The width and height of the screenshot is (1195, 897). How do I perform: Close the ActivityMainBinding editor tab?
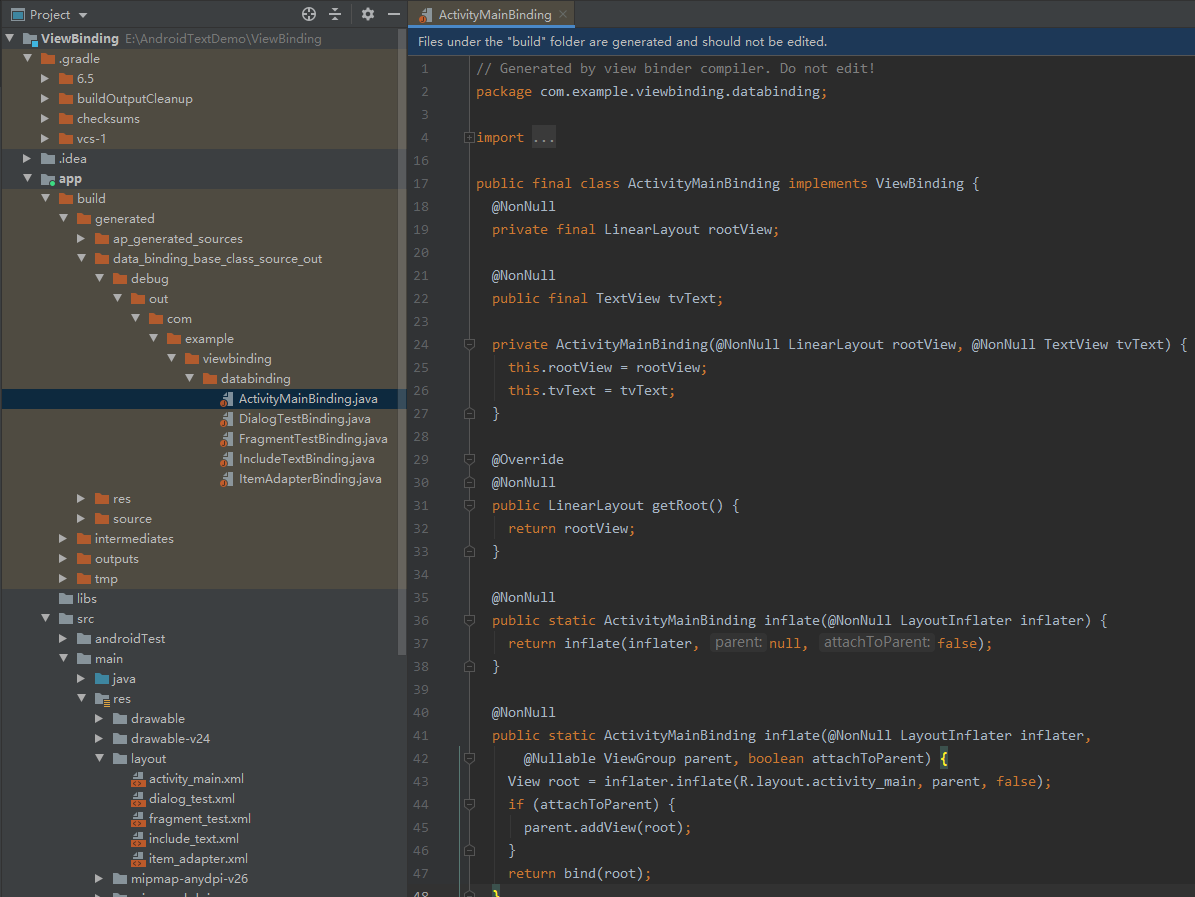point(562,14)
